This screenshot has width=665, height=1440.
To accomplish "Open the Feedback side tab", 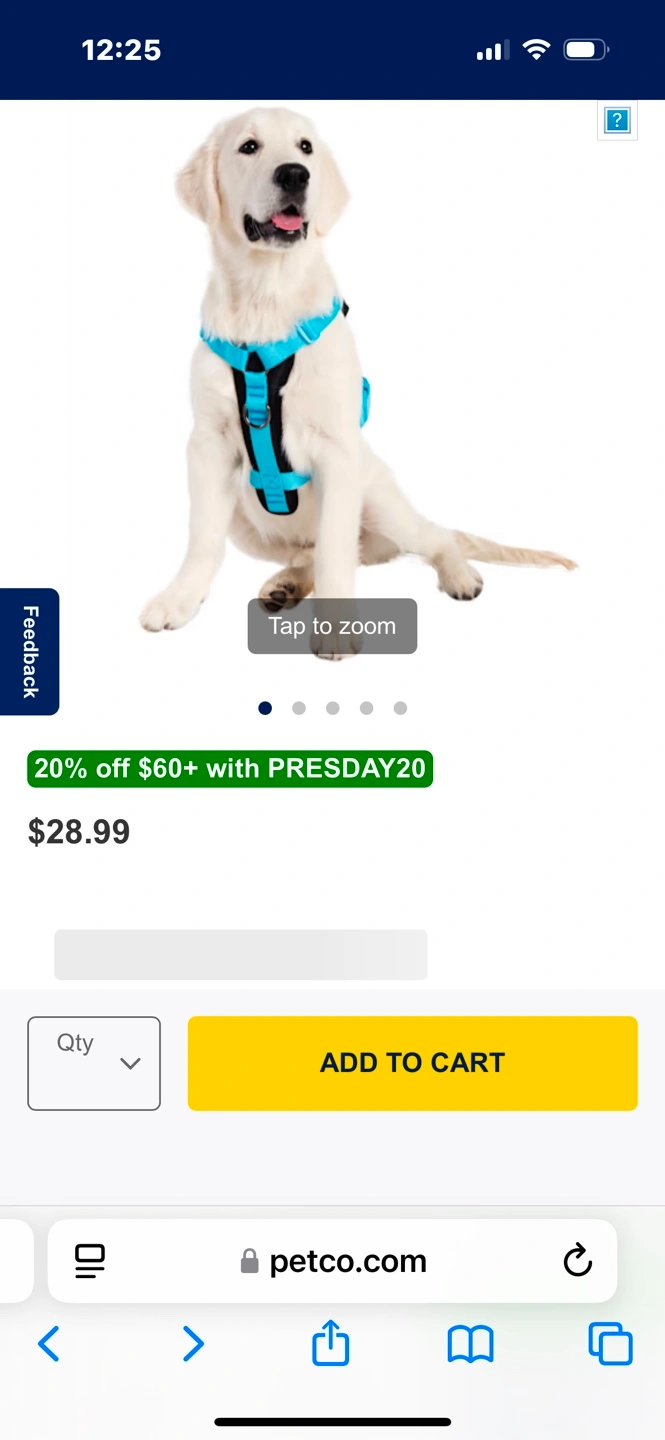I will coord(30,652).
